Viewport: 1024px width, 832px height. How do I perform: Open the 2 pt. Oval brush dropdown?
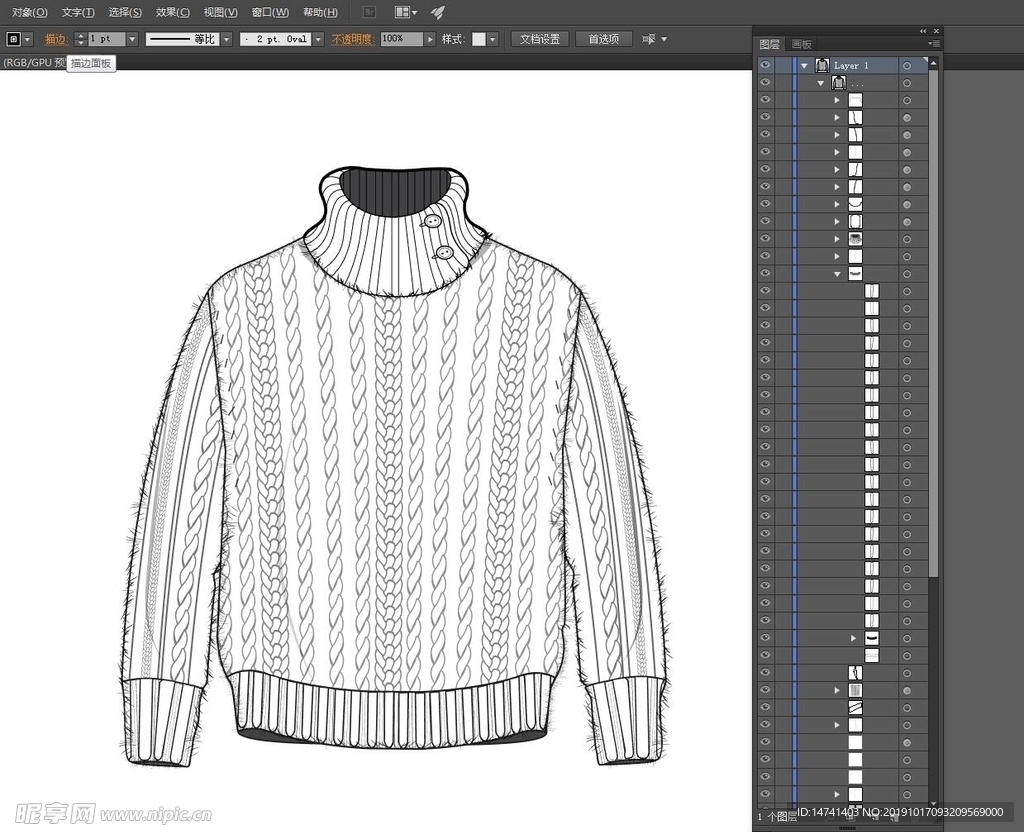pyautogui.click(x=318, y=39)
